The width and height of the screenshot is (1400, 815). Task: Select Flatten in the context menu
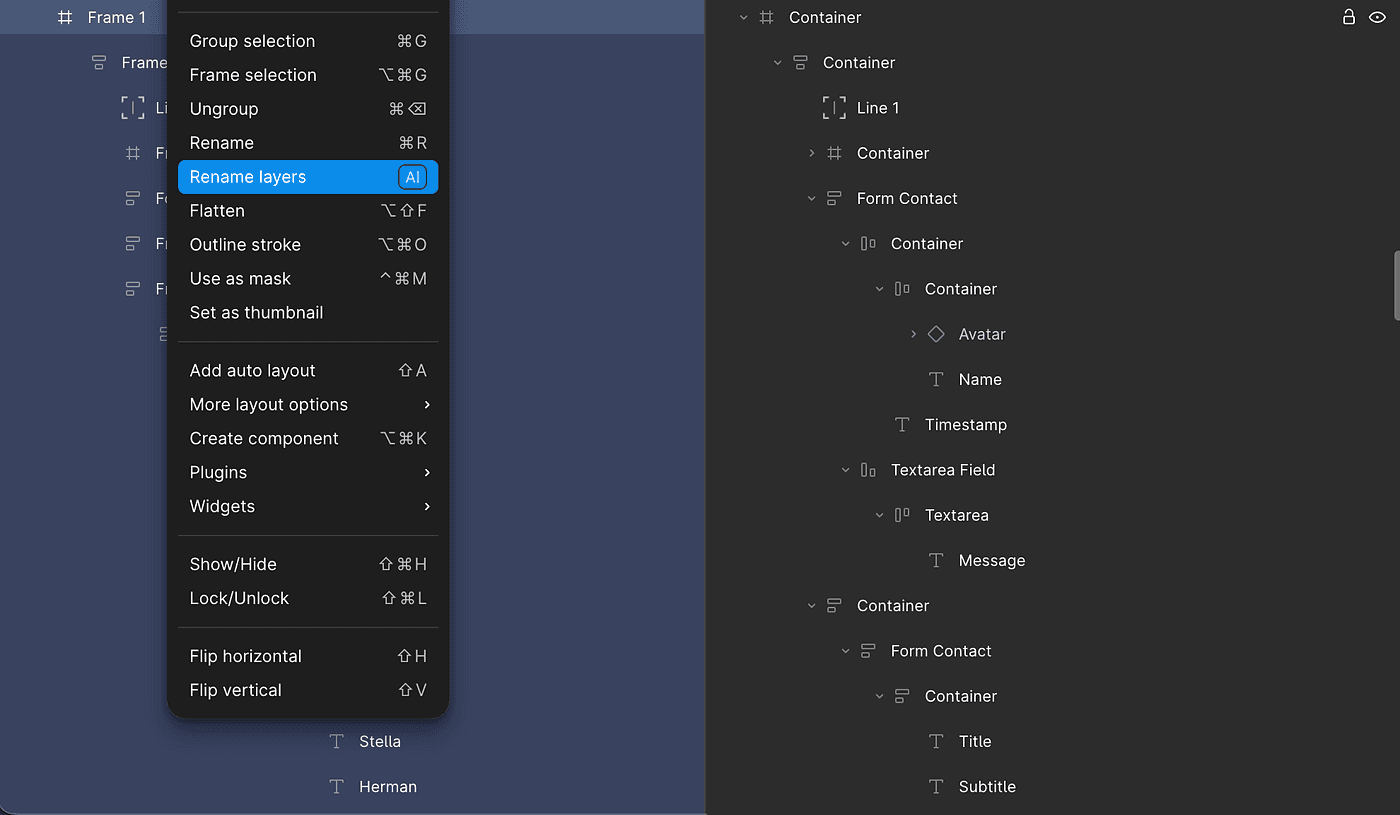(308, 211)
